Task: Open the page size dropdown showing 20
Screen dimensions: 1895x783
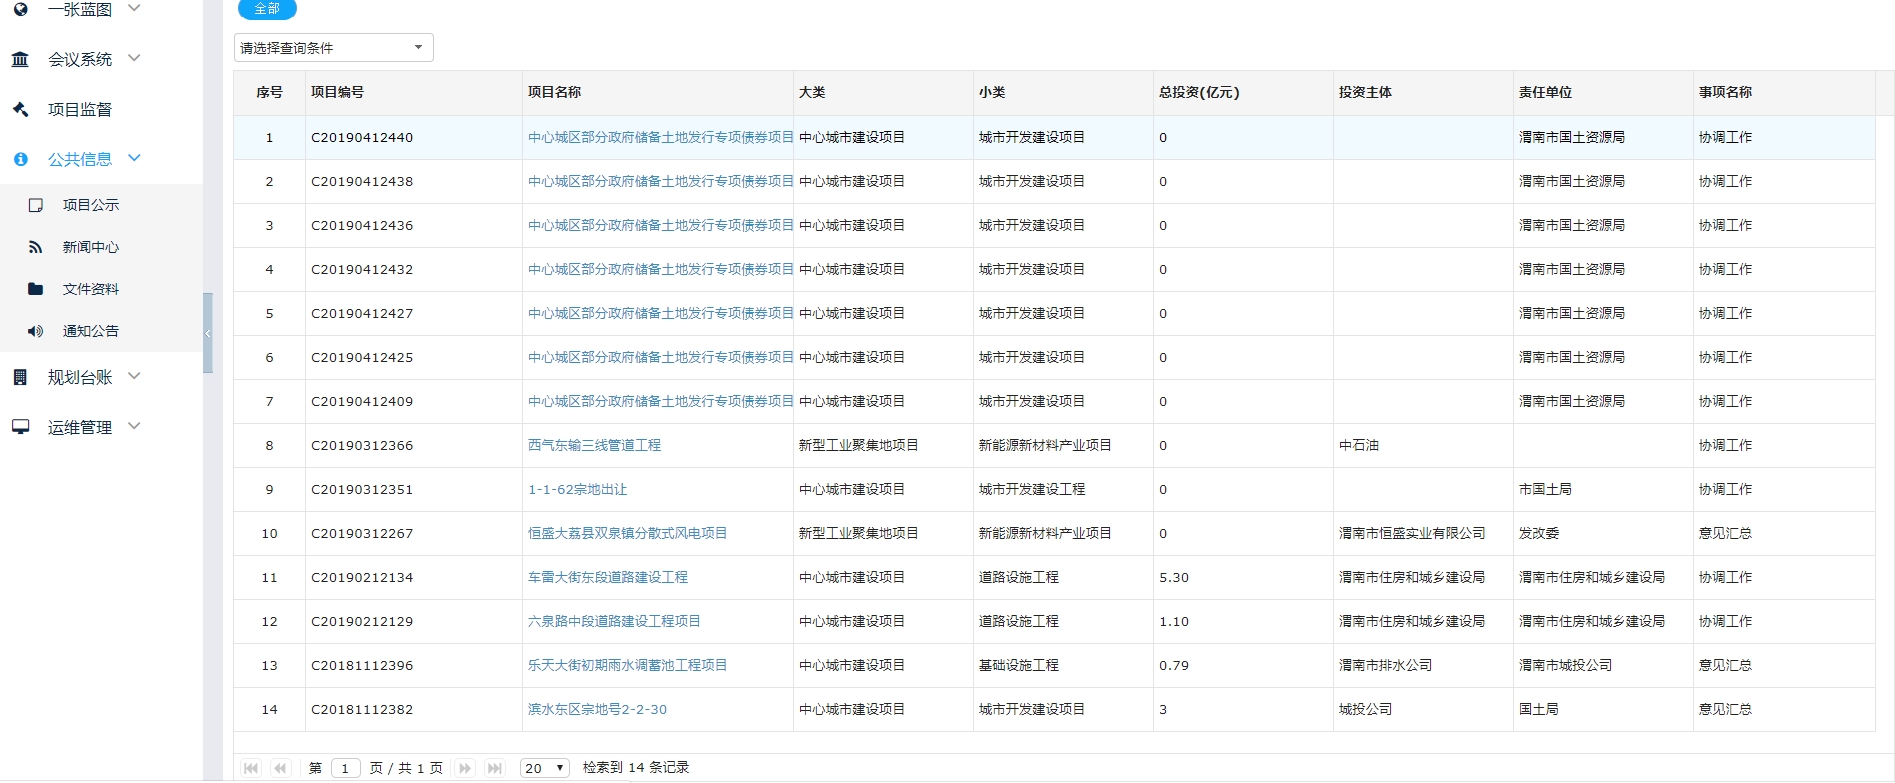Action: pyautogui.click(x=544, y=768)
